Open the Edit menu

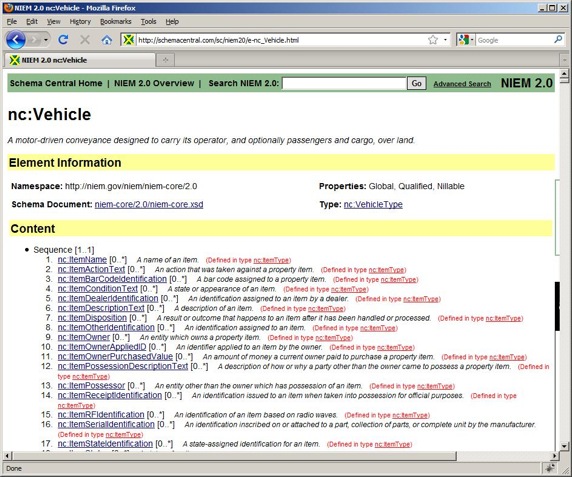(32, 22)
